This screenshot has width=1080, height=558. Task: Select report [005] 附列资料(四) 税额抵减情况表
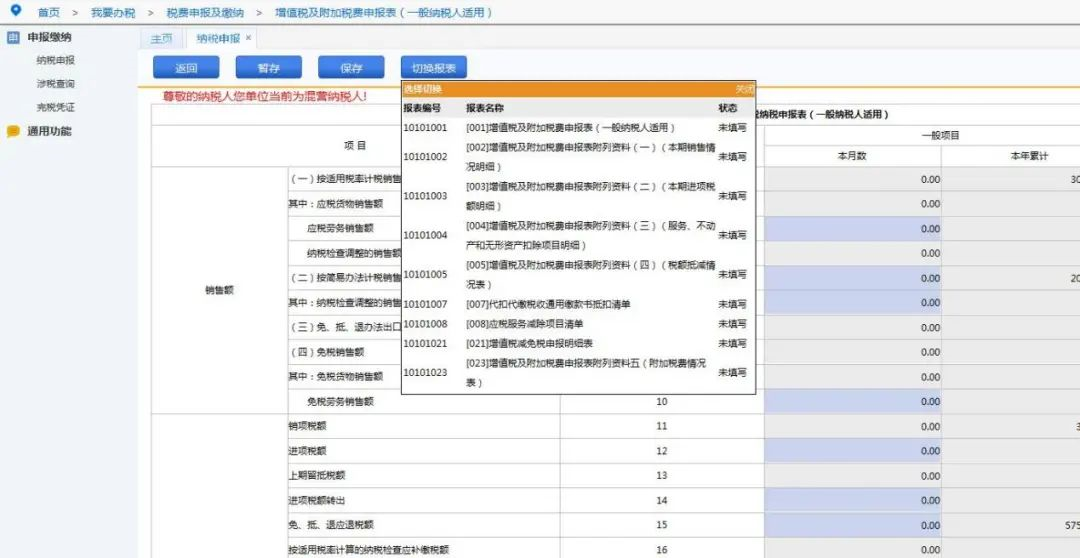pyautogui.click(x=591, y=275)
